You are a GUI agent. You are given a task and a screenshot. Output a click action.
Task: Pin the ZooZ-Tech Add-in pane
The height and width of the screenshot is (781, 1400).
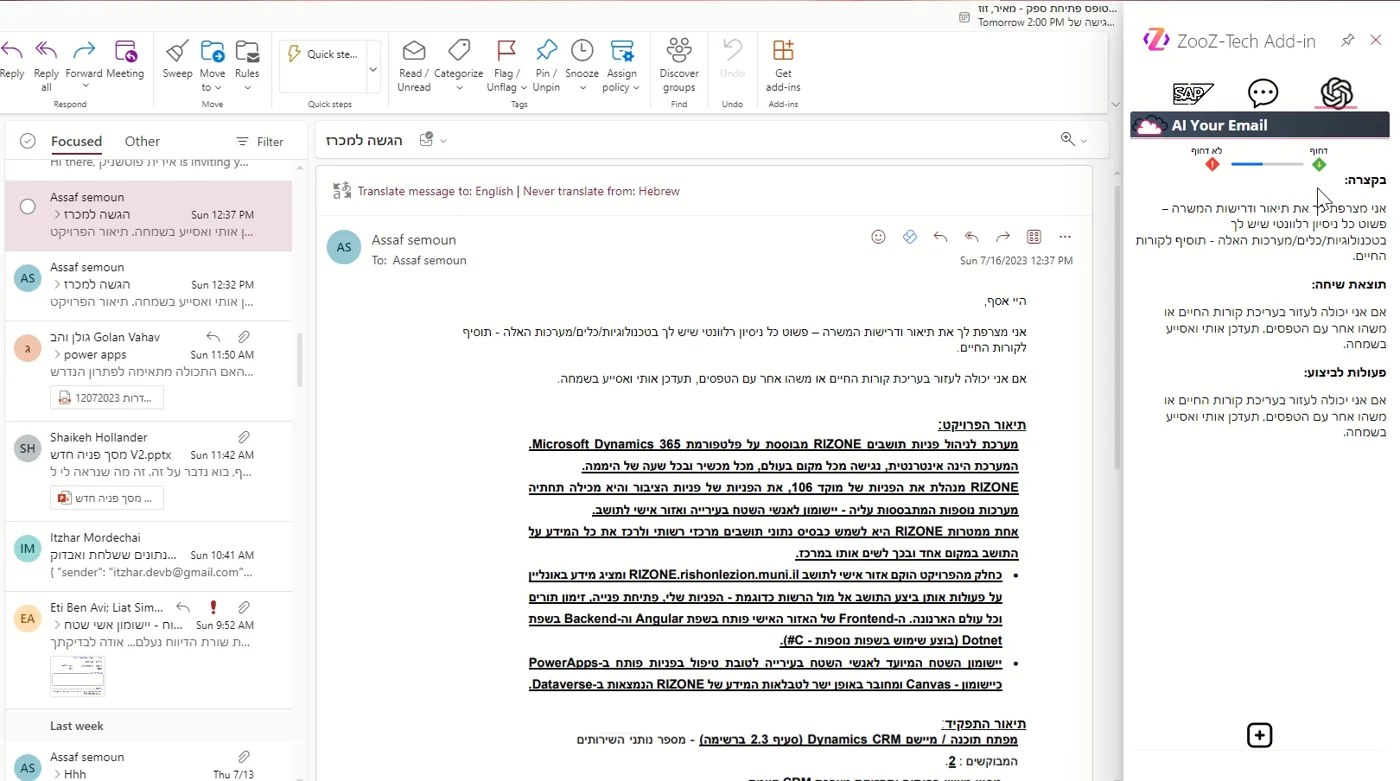point(1348,40)
